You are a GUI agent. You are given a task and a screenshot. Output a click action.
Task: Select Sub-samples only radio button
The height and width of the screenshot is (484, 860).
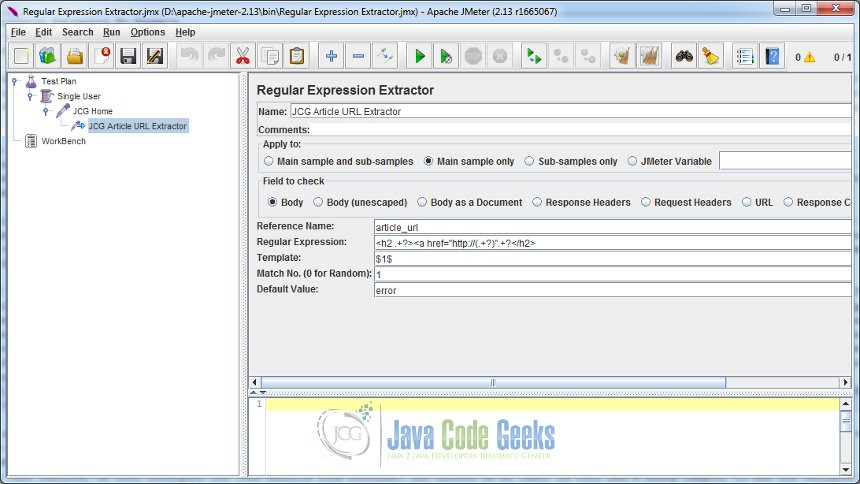529,161
